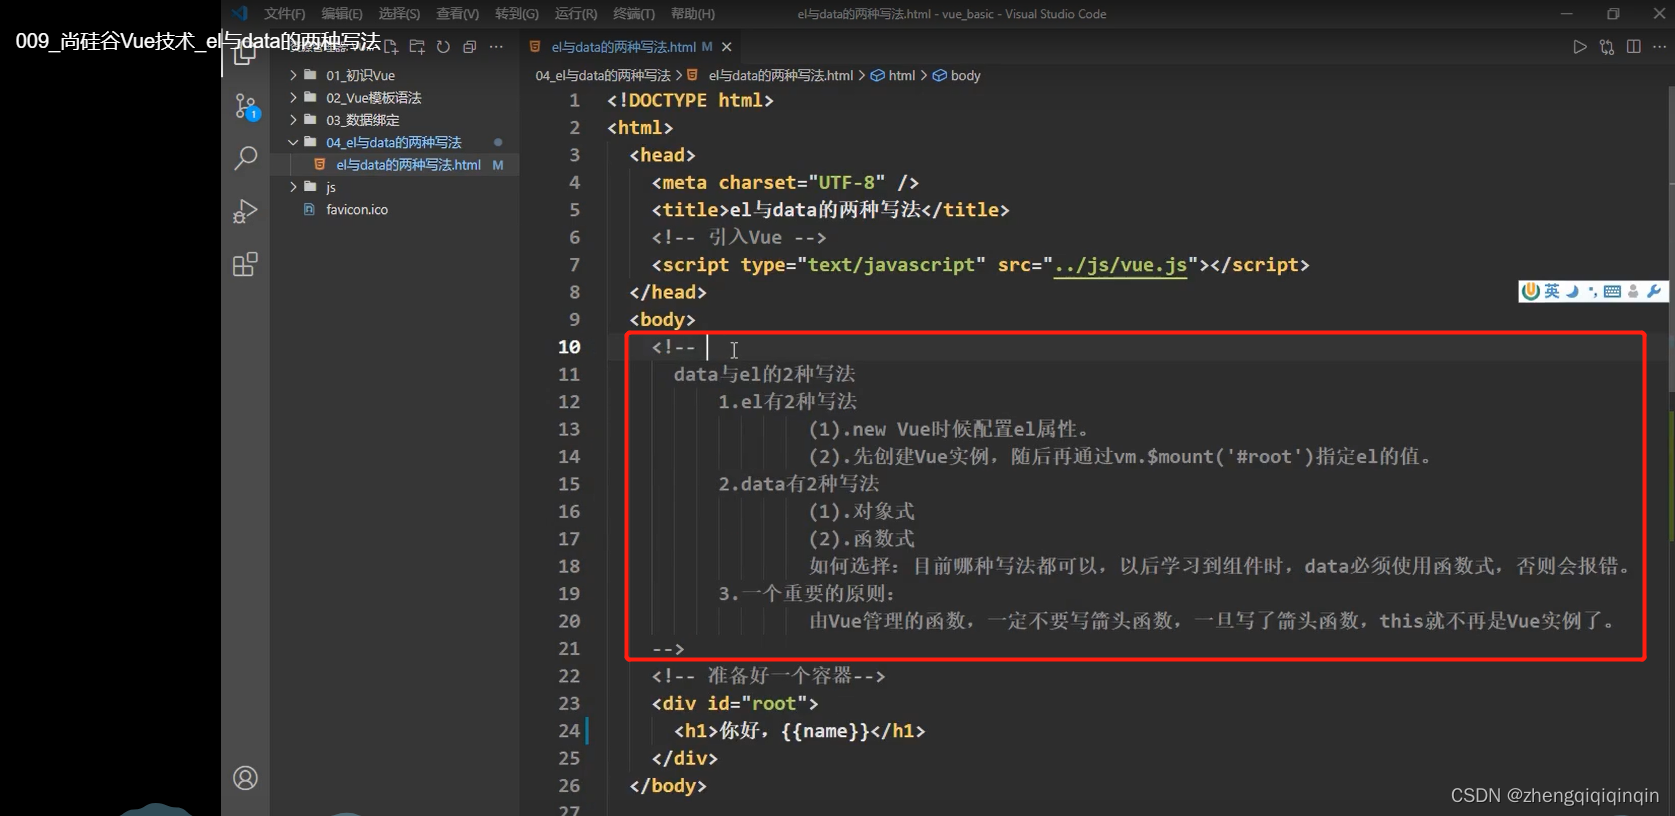
Task: Open the Accounts icon in activity bar
Action: click(246, 778)
